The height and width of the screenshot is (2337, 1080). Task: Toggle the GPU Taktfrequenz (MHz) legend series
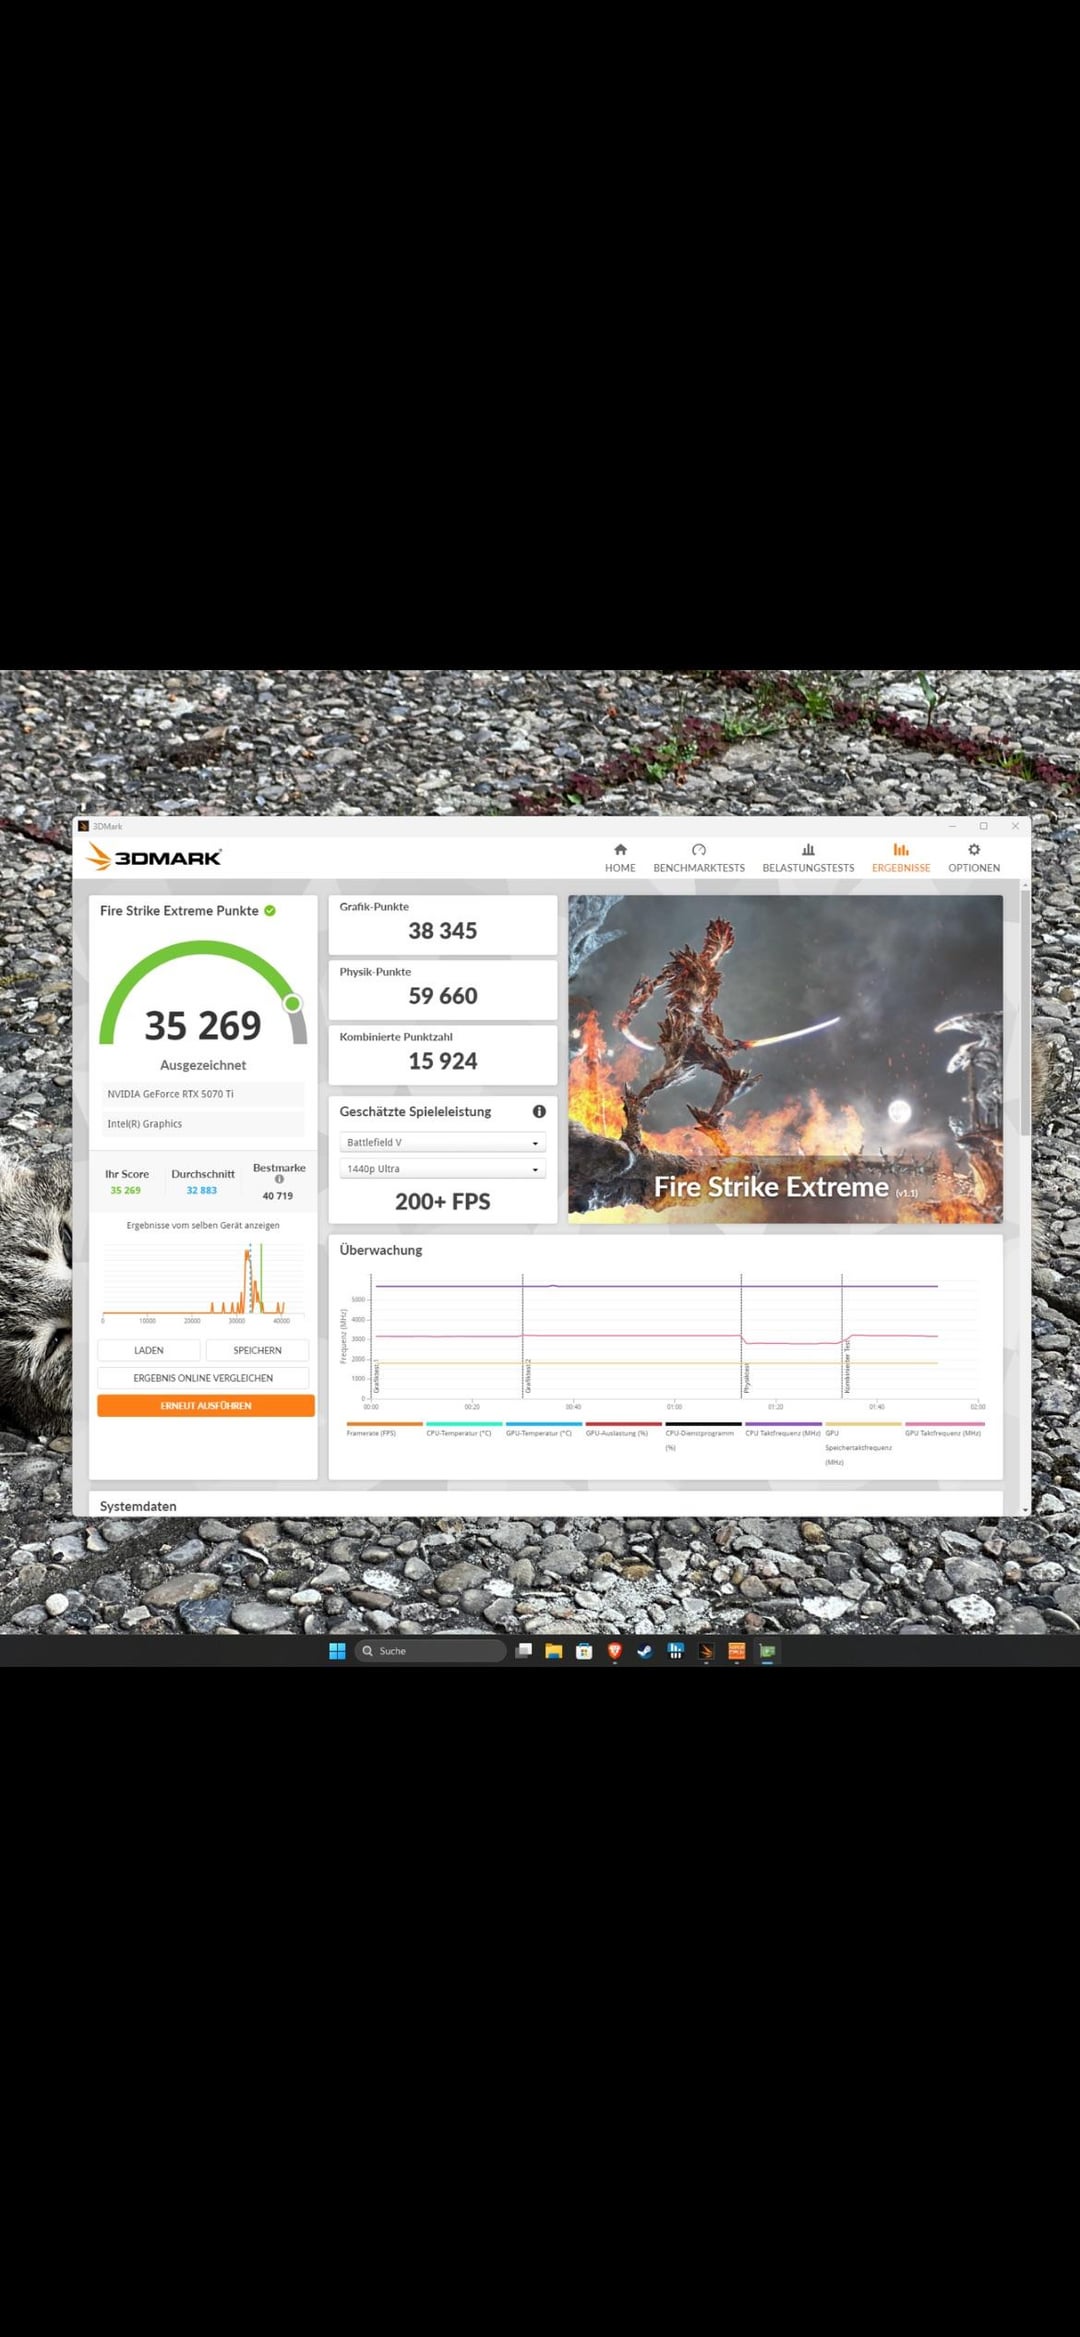coord(944,1429)
